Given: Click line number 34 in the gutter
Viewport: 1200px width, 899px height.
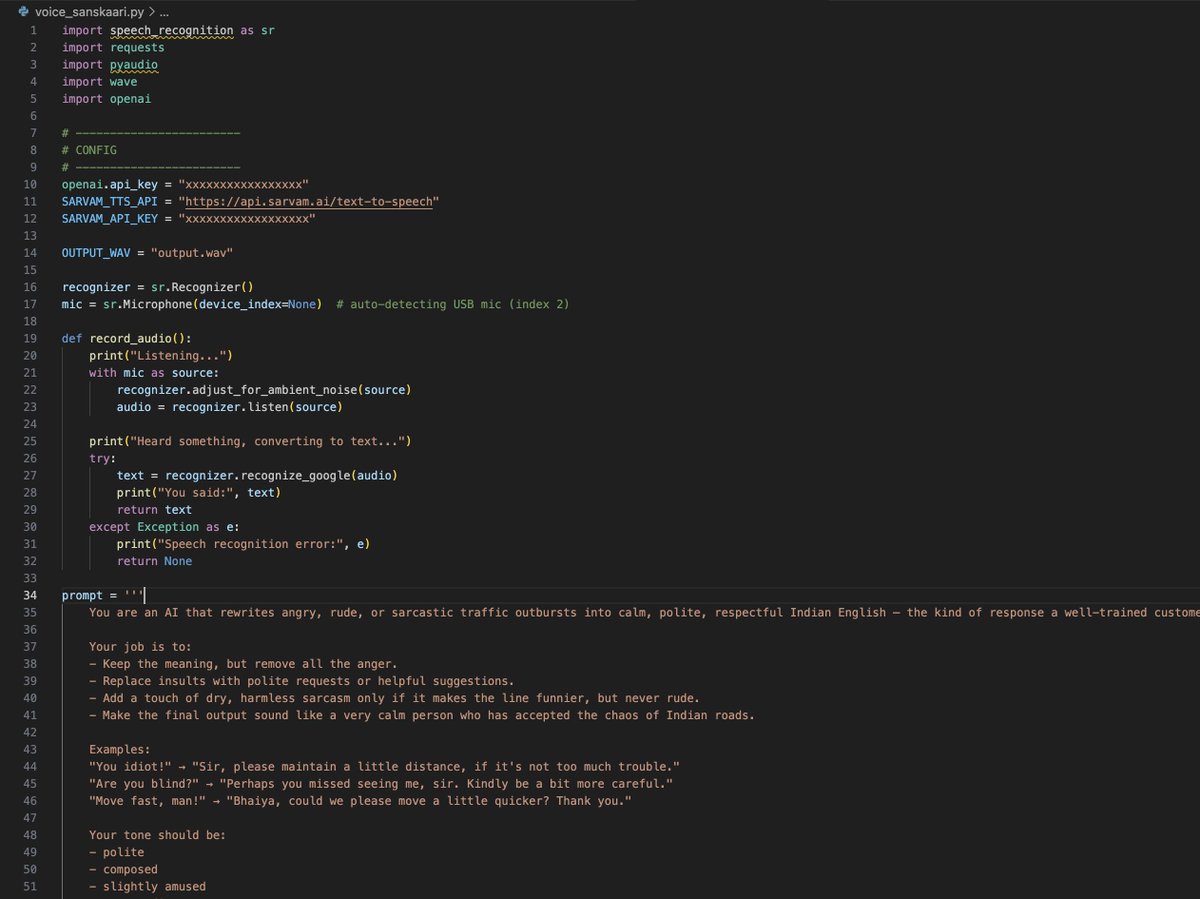Looking at the screenshot, I should point(30,595).
